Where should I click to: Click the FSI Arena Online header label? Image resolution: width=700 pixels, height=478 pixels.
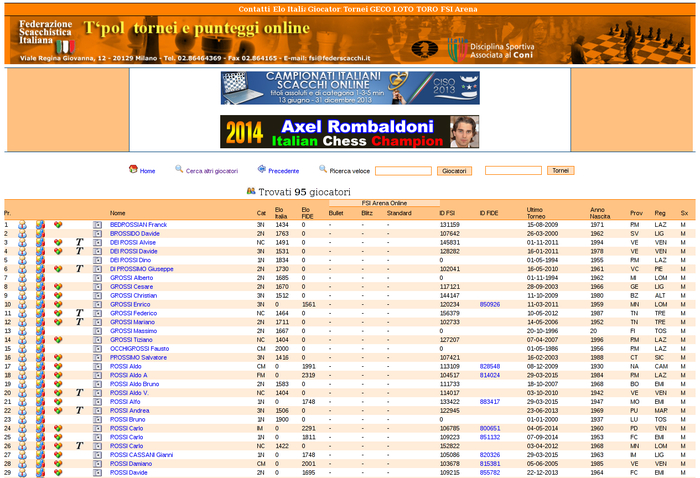tap(384, 203)
